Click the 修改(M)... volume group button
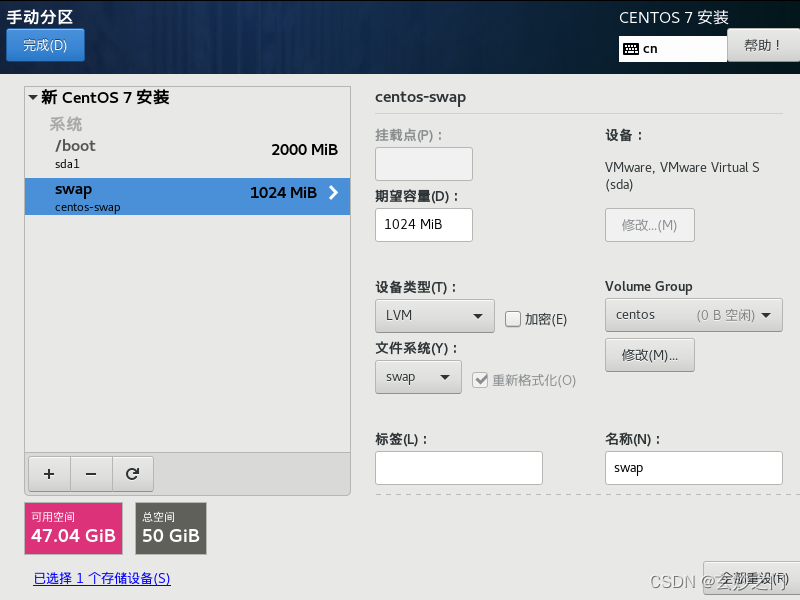This screenshot has width=800, height=600. pyautogui.click(x=649, y=355)
